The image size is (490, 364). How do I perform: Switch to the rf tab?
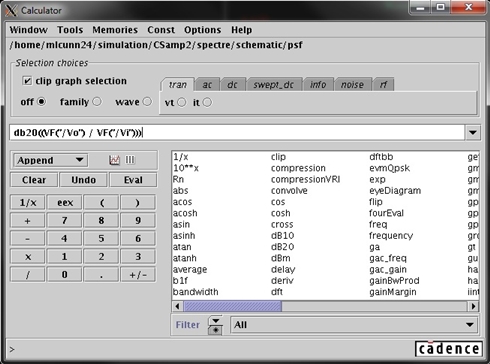pos(383,85)
